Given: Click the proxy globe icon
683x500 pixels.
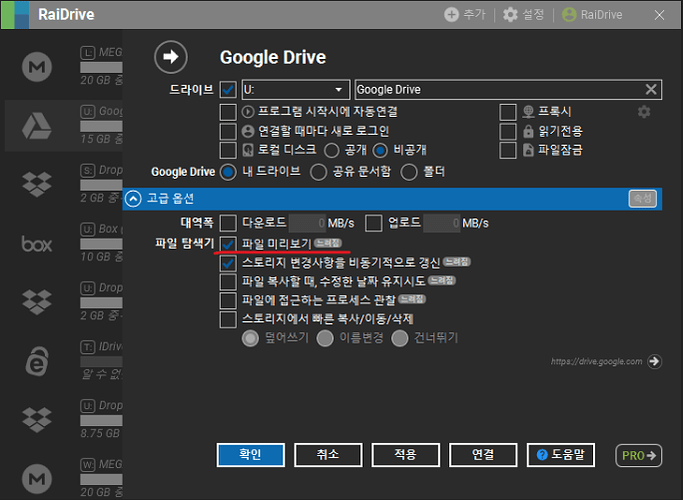Looking at the screenshot, I should click(x=528, y=112).
